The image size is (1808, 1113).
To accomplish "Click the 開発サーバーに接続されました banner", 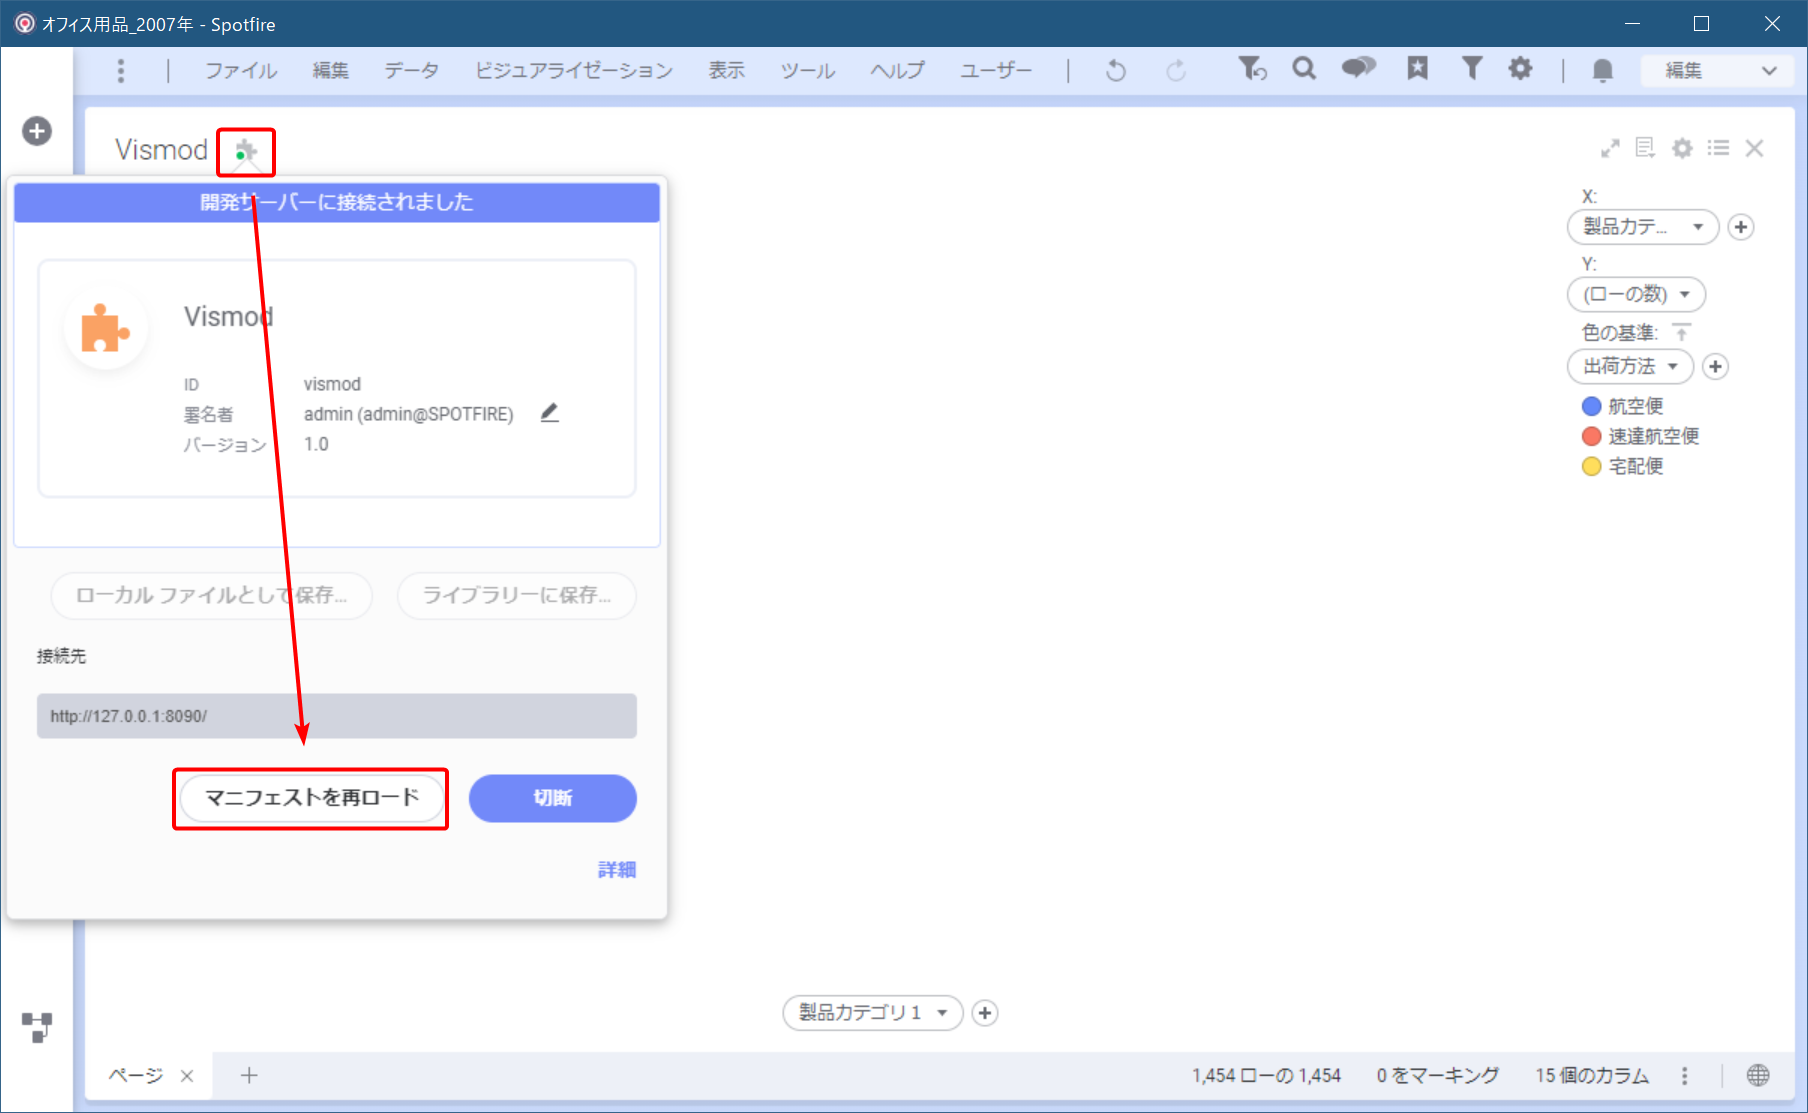I will point(337,202).
